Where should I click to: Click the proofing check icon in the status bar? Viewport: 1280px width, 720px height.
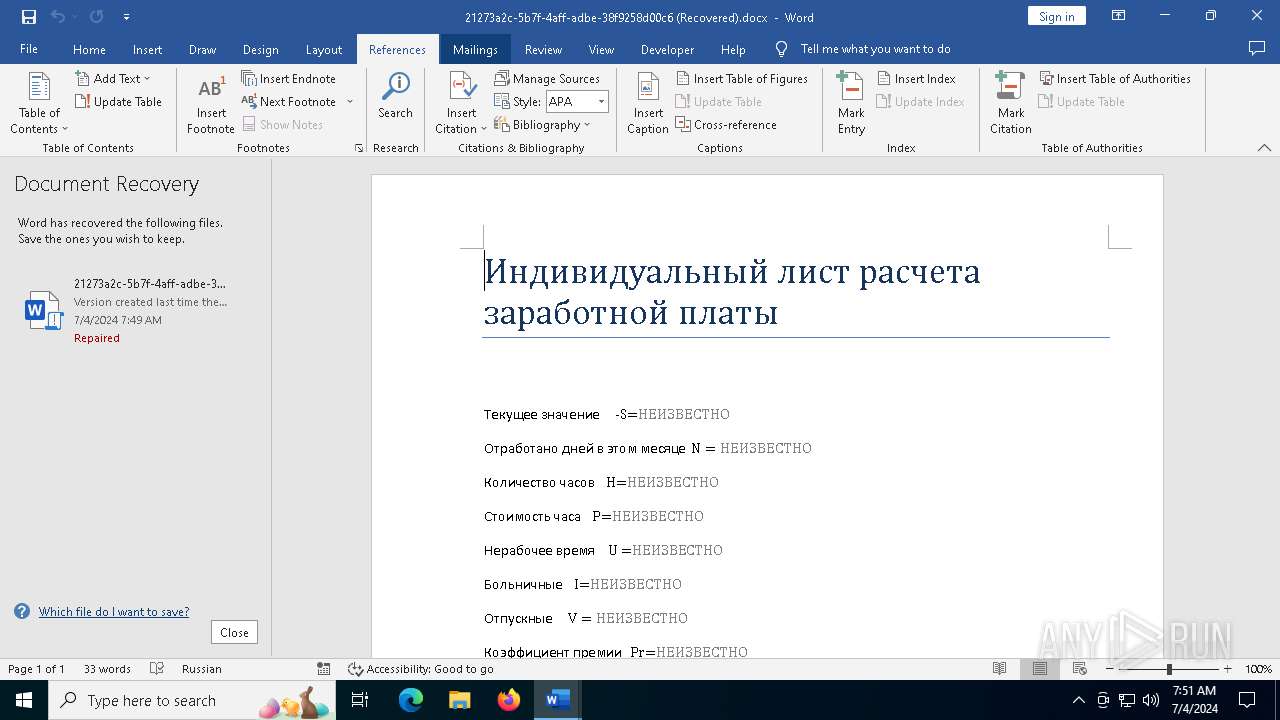click(x=157, y=669)
